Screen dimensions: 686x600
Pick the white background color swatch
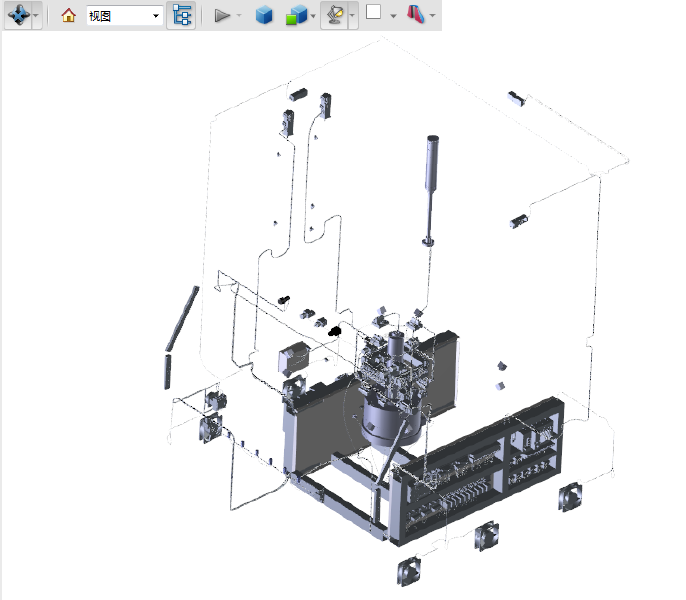tap(373, 12)
